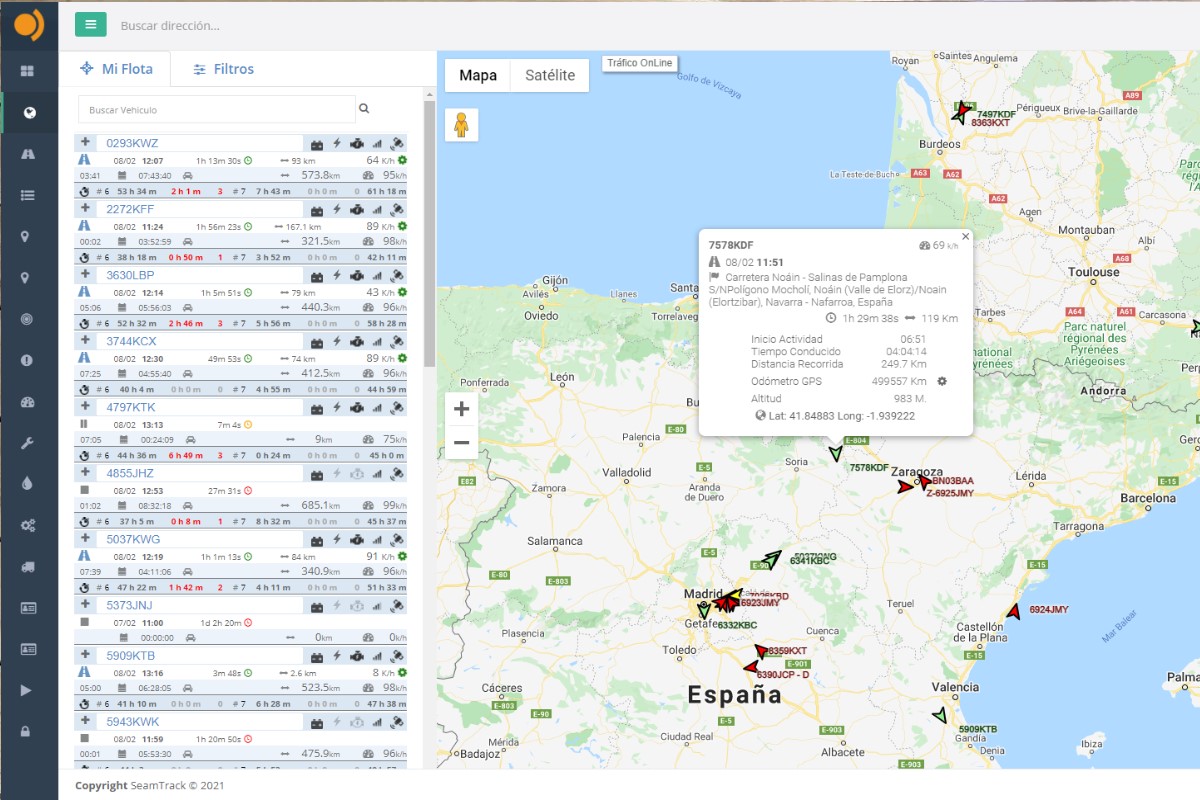Expand the 5037KWG vehicle details
The image size is (1200, 800).
tap(85, 539)
